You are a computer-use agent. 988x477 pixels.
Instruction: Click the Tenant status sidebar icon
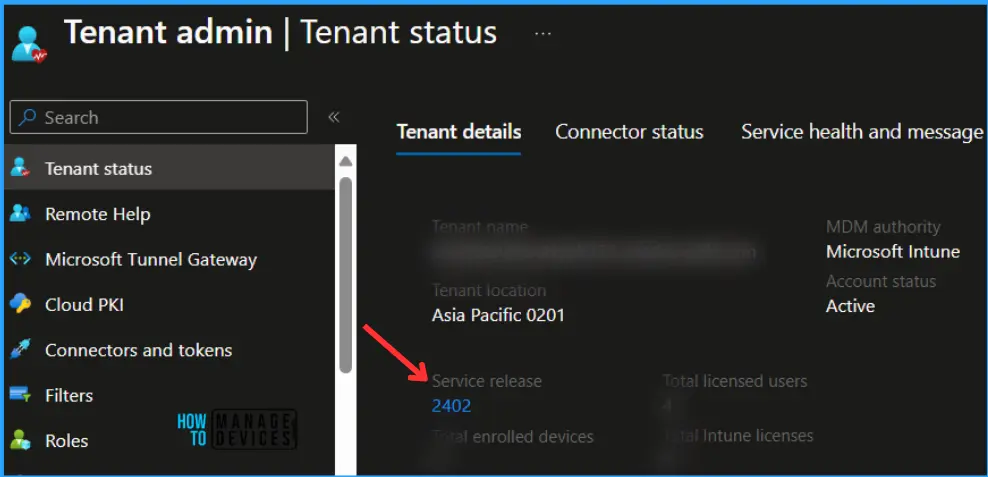click(x=20, y=168)
